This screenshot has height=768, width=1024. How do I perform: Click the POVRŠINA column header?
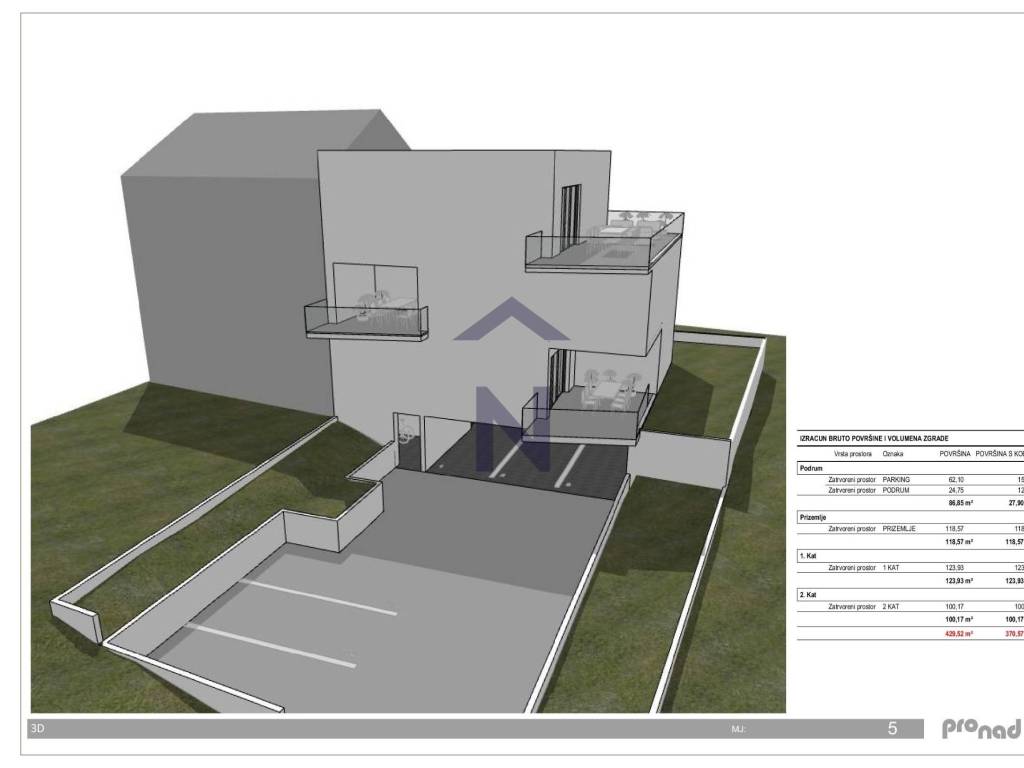tap(955, 454)
